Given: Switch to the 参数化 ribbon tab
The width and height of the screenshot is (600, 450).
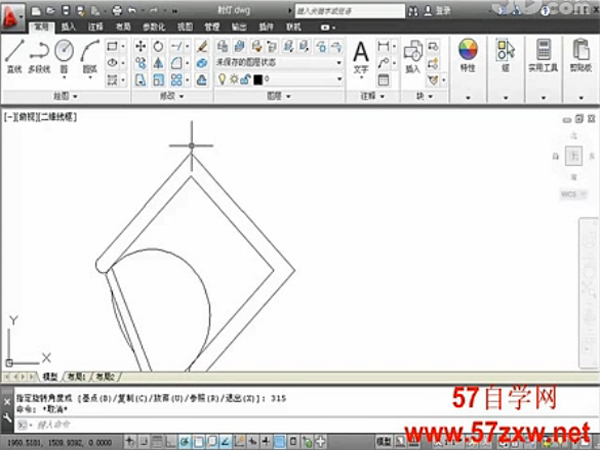Looking at the screenshot, I should click(x=153, y=27).
